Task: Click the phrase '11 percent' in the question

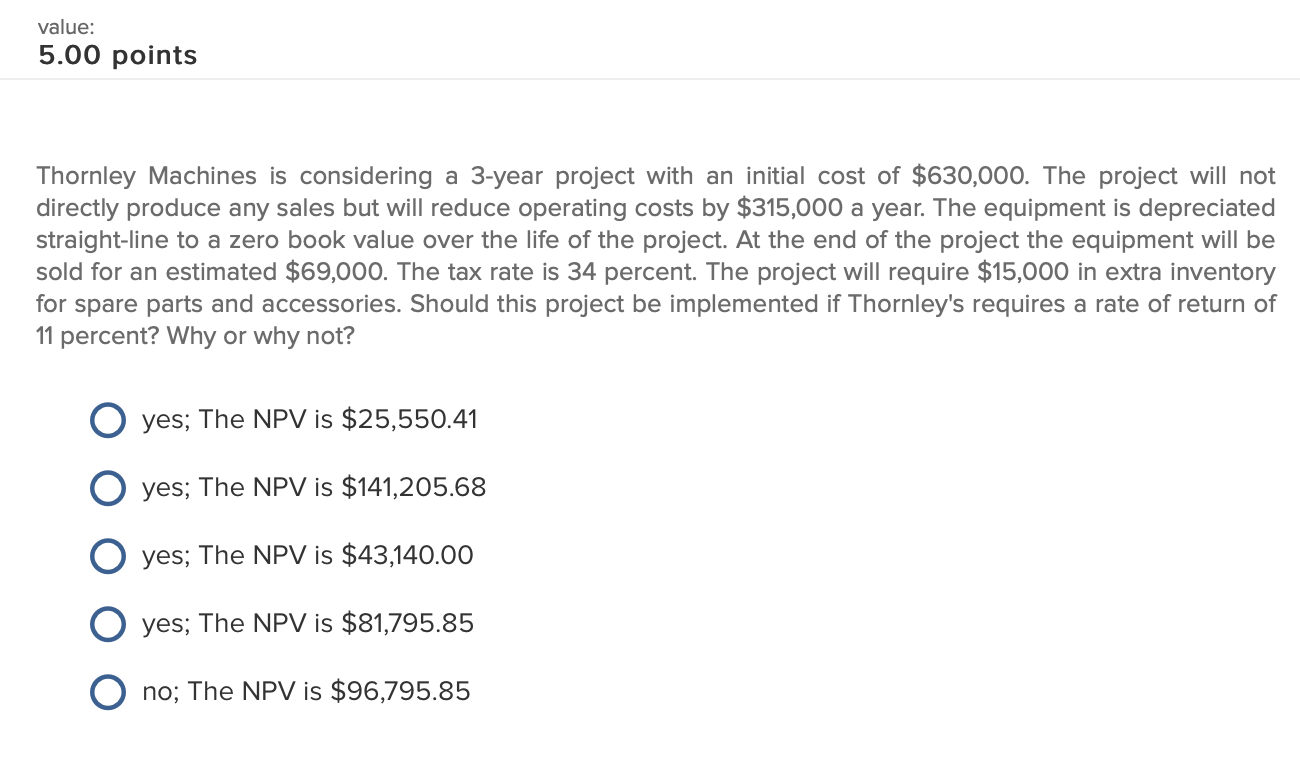Action: coord(69,335)
